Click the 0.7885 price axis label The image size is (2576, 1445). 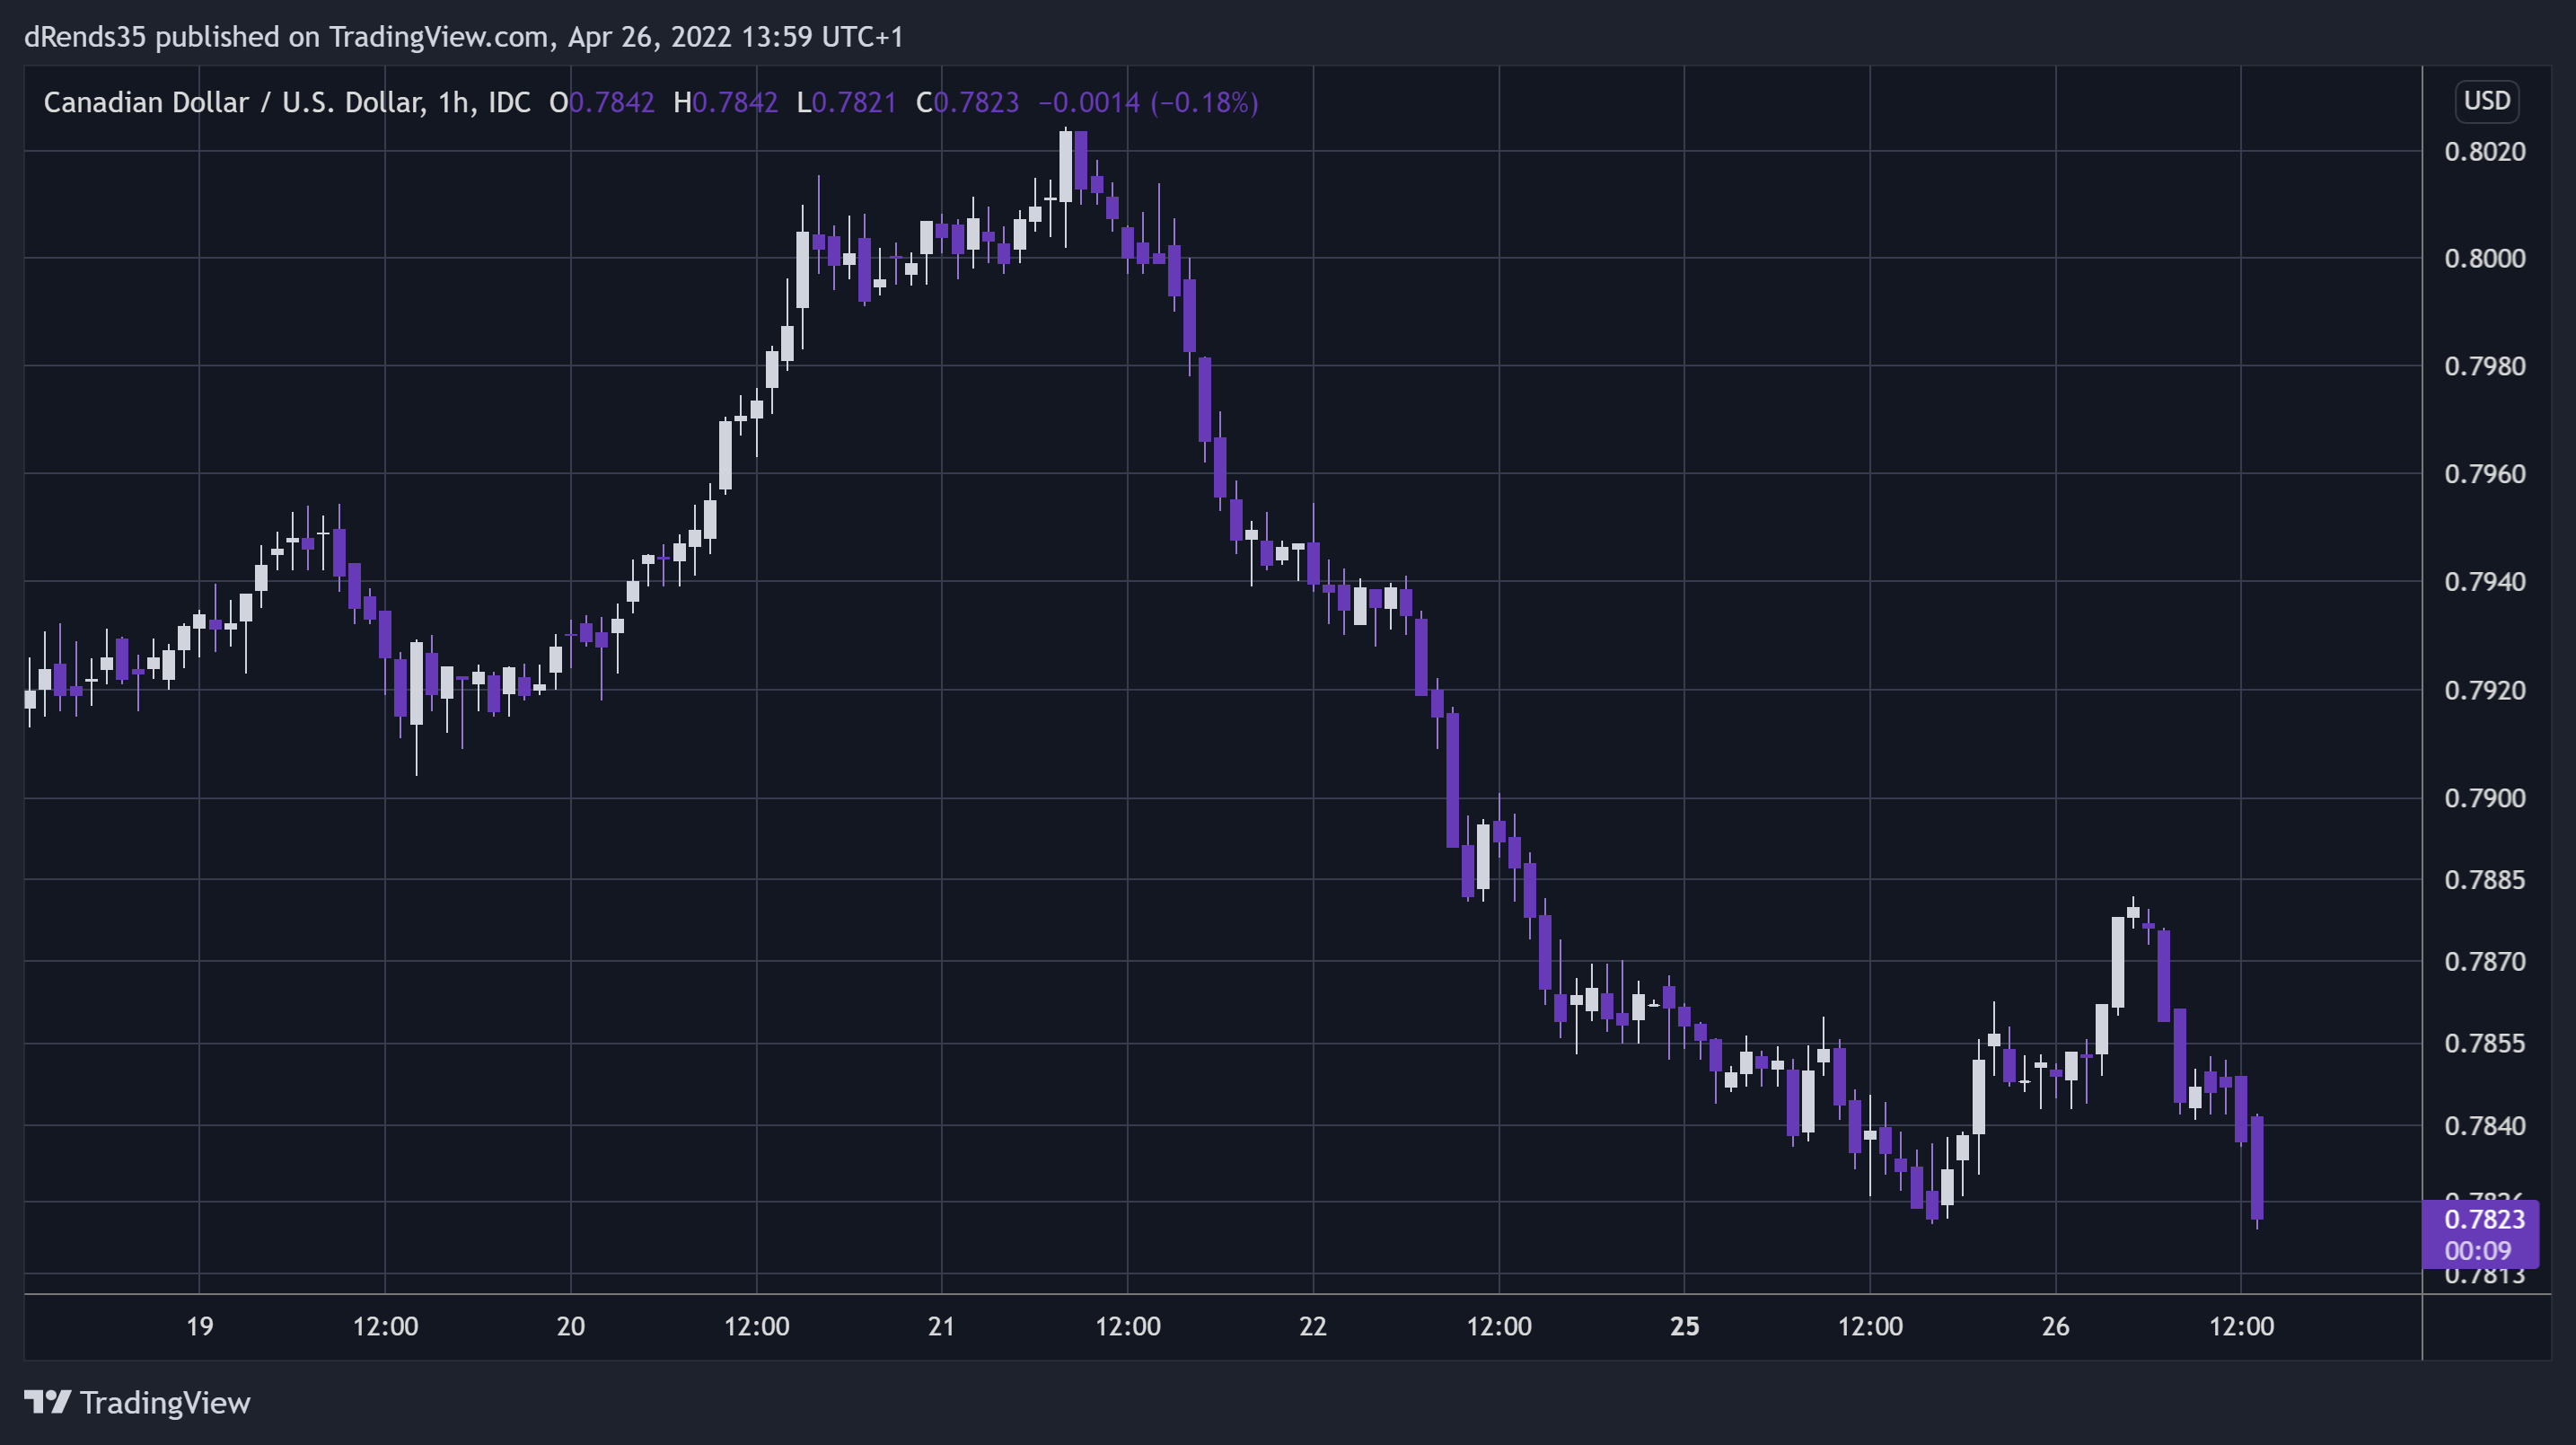click(x=2484, y=880)
